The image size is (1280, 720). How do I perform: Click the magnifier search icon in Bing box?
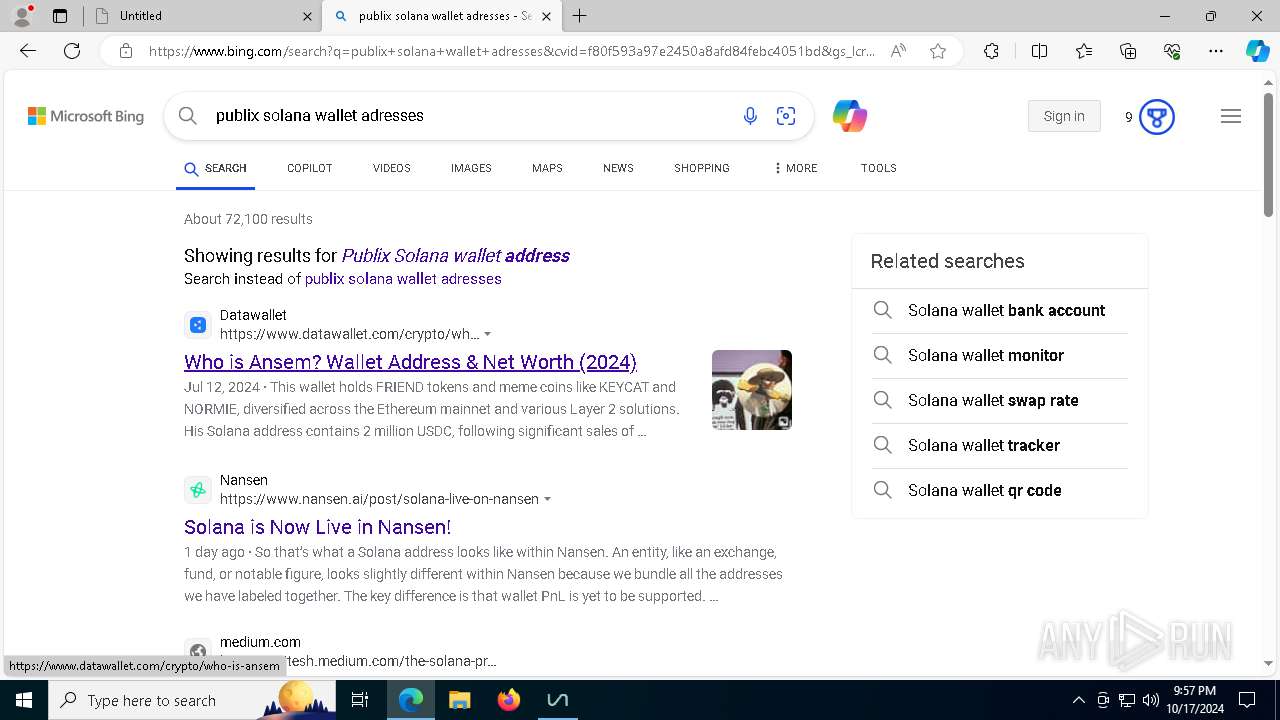[x=188, y=116]
